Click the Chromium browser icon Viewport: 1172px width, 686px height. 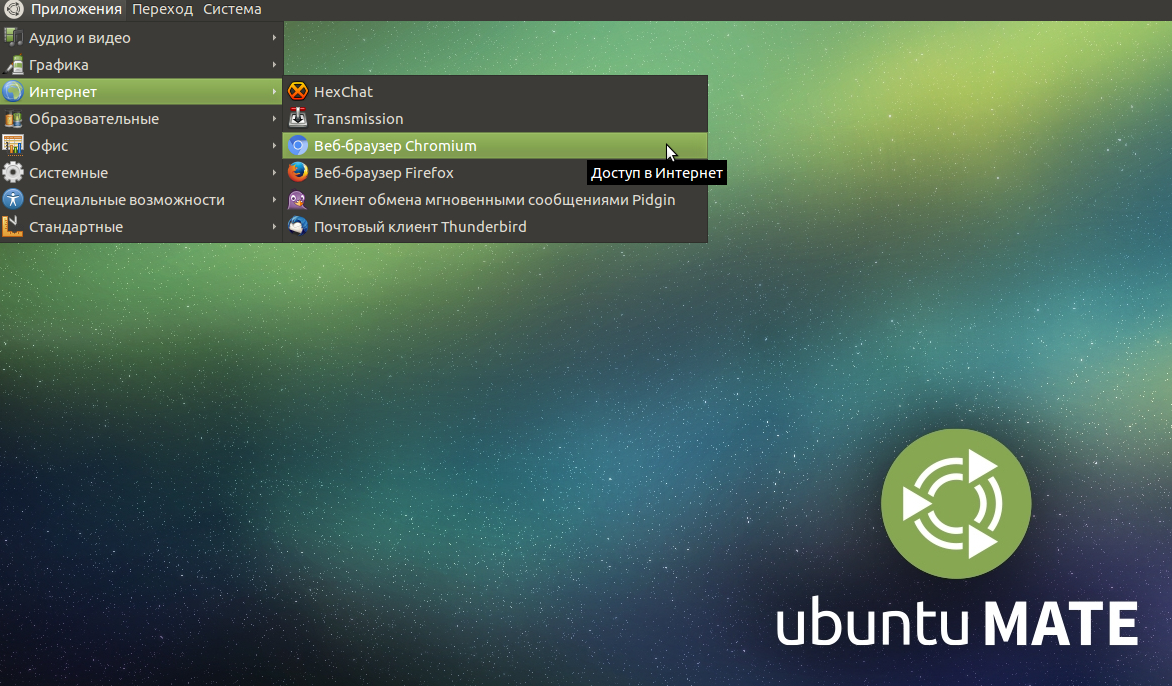297,145
